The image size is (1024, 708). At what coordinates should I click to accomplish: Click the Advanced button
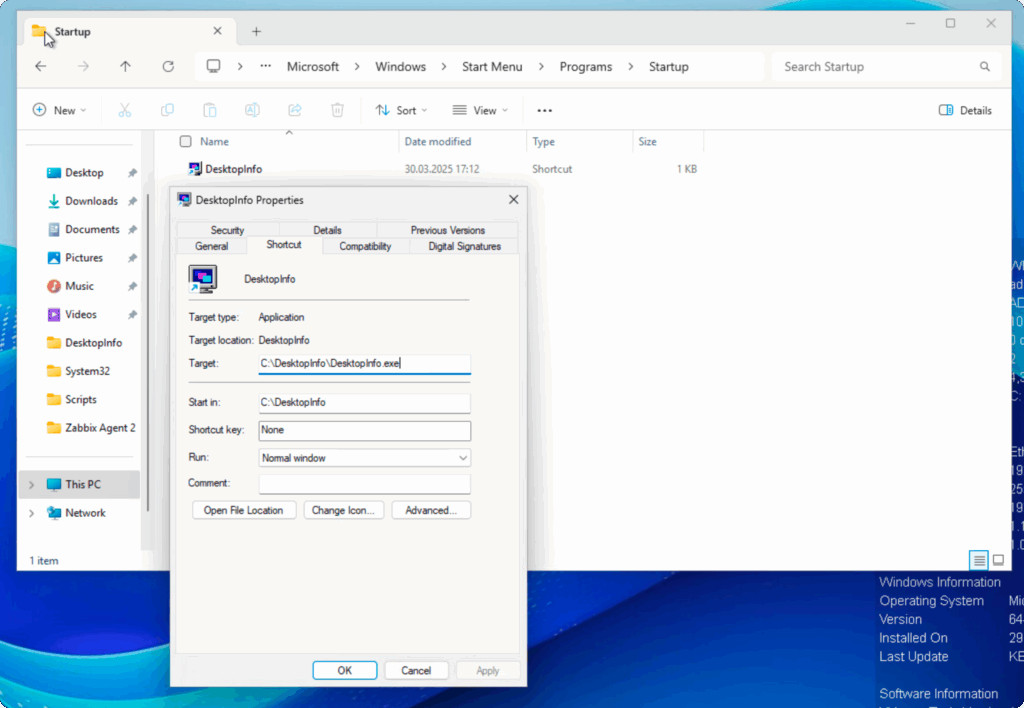(431, 510)
